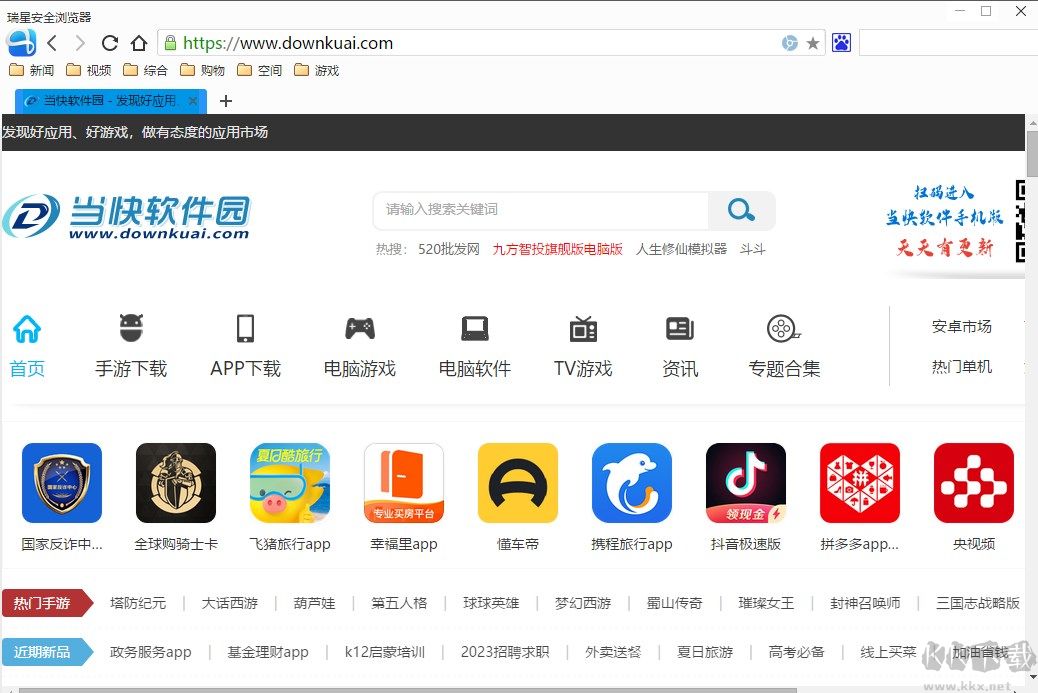
Task: Click the browser address bar URL
Action: [x=288, y=44]
